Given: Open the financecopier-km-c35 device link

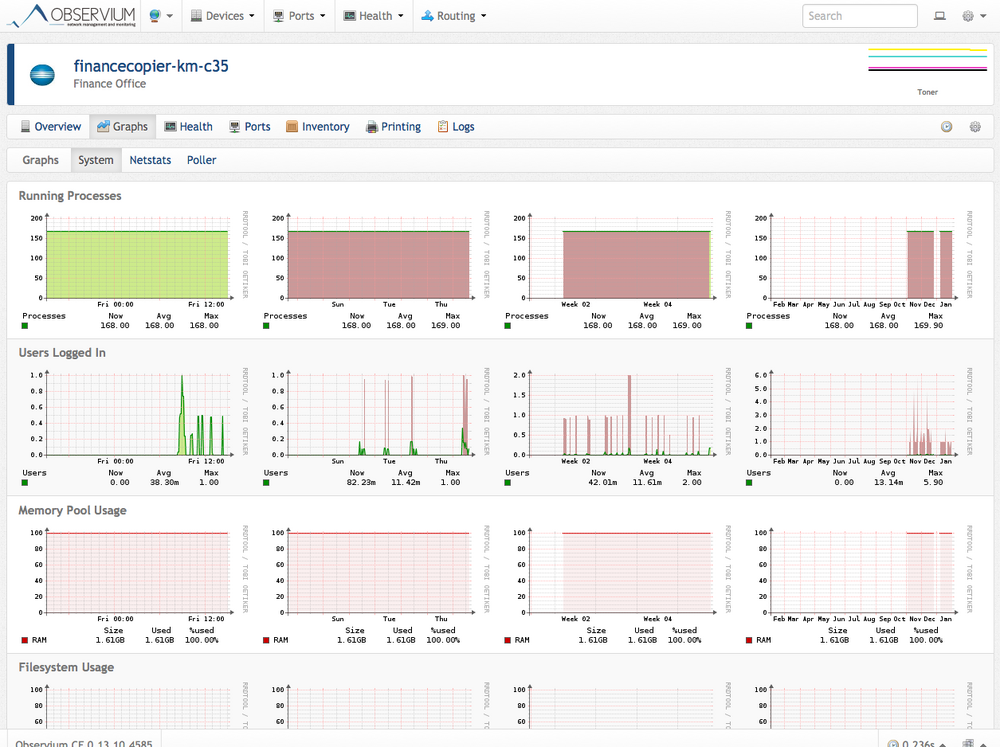Looking at the screenshot, I should (x=151, y=66).
